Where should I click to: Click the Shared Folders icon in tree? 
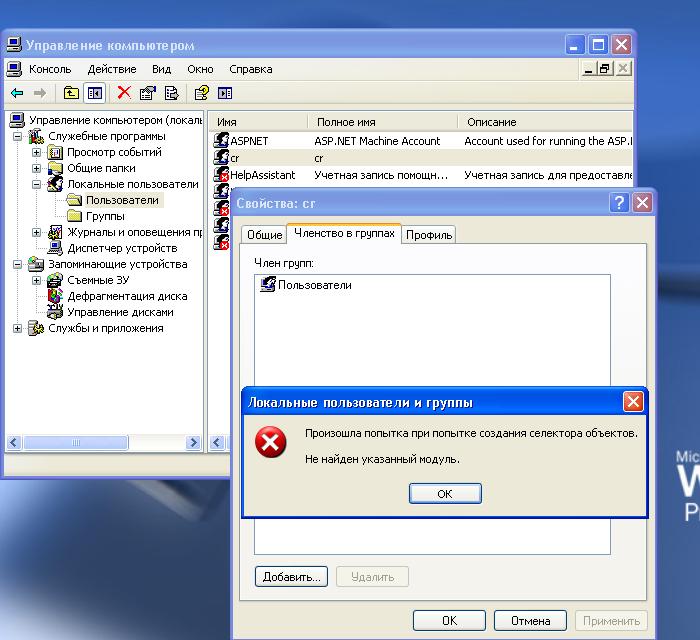click(55, 168)
